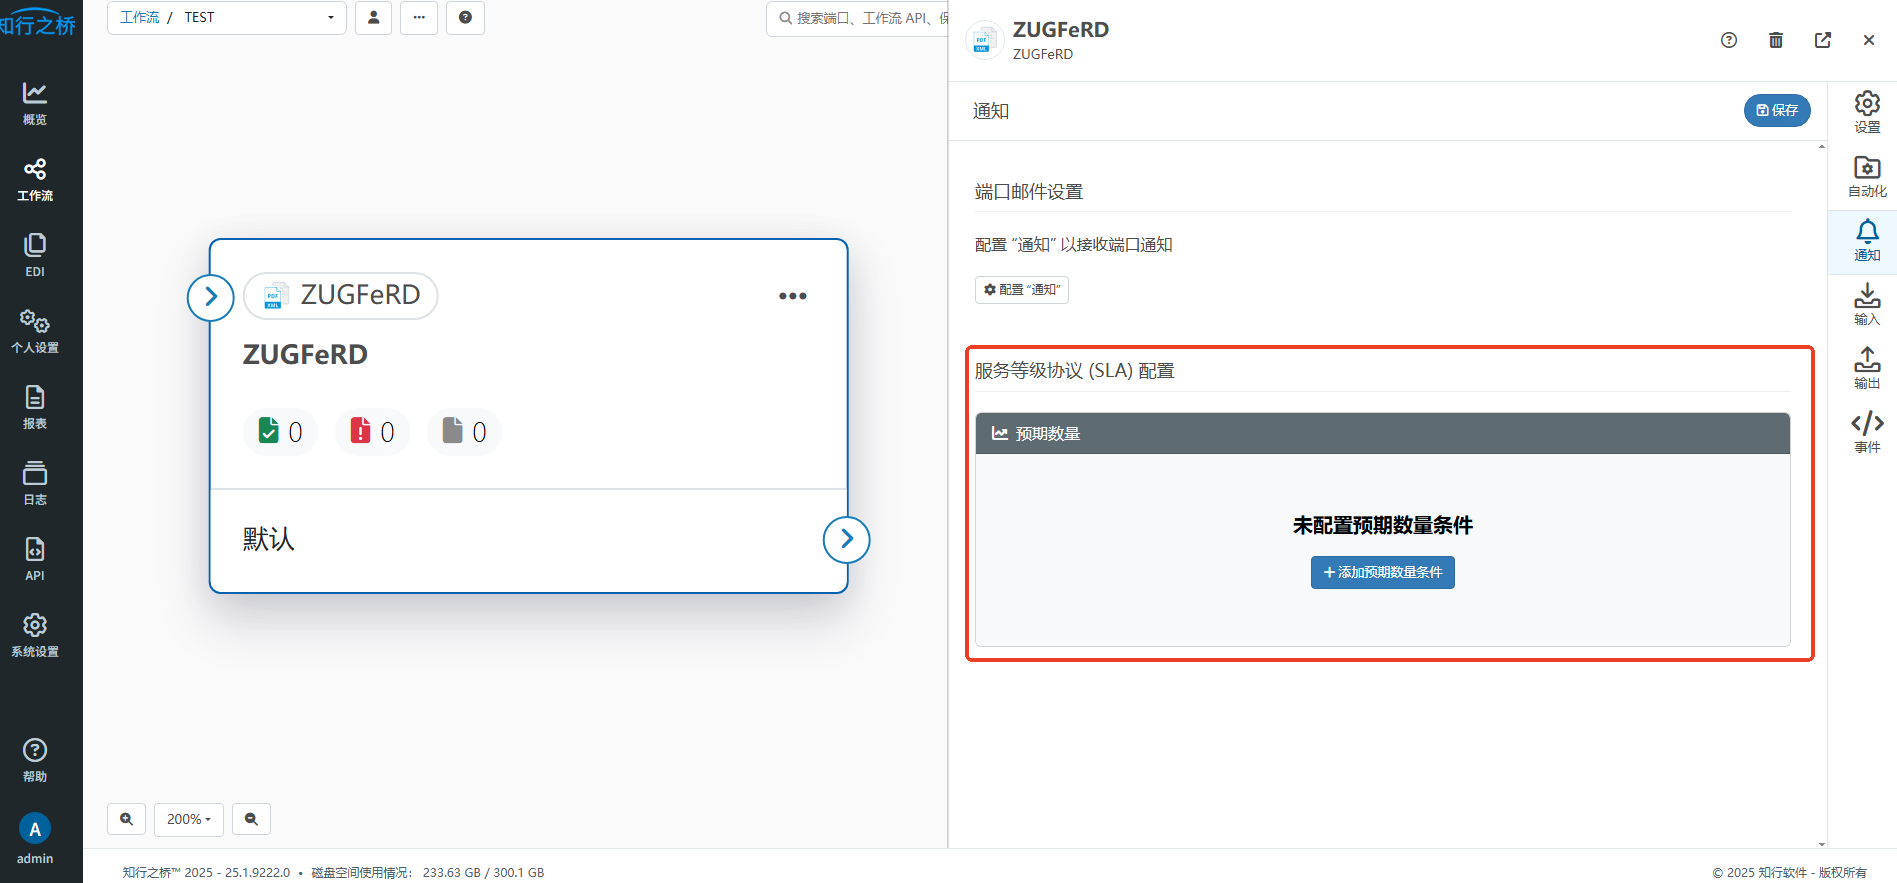
Task: Open the EDI section in sidebar
Action: (34, 255)
